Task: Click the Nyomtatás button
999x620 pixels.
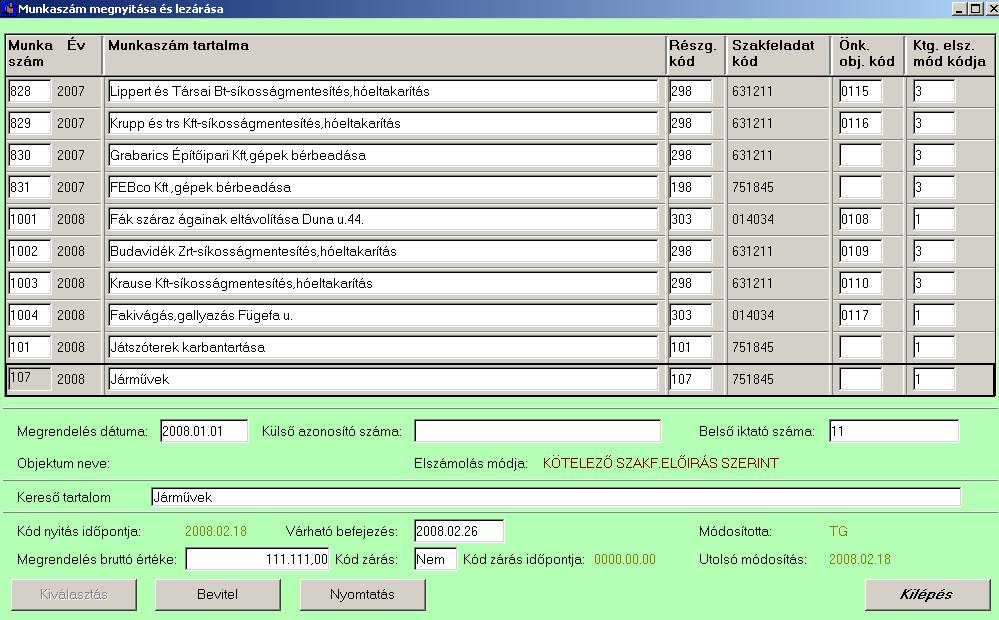Action: [x=363, y=595]
